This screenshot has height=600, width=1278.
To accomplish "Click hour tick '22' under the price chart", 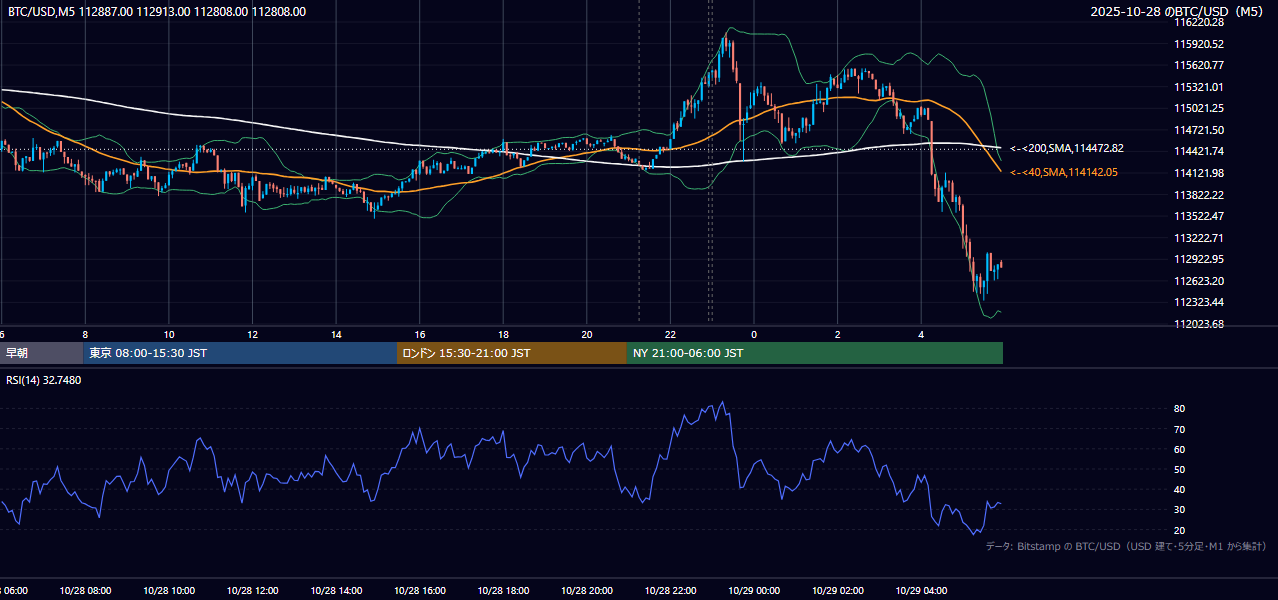I will (670, 335).
